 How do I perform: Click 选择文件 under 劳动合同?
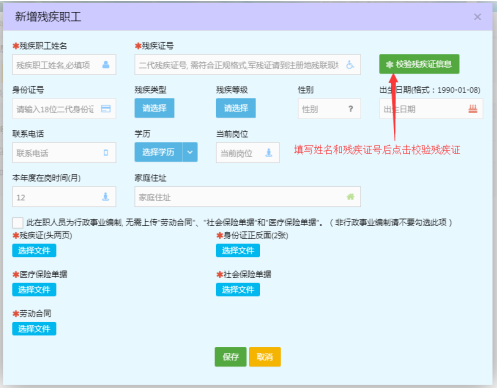click(x=34, y=329)
